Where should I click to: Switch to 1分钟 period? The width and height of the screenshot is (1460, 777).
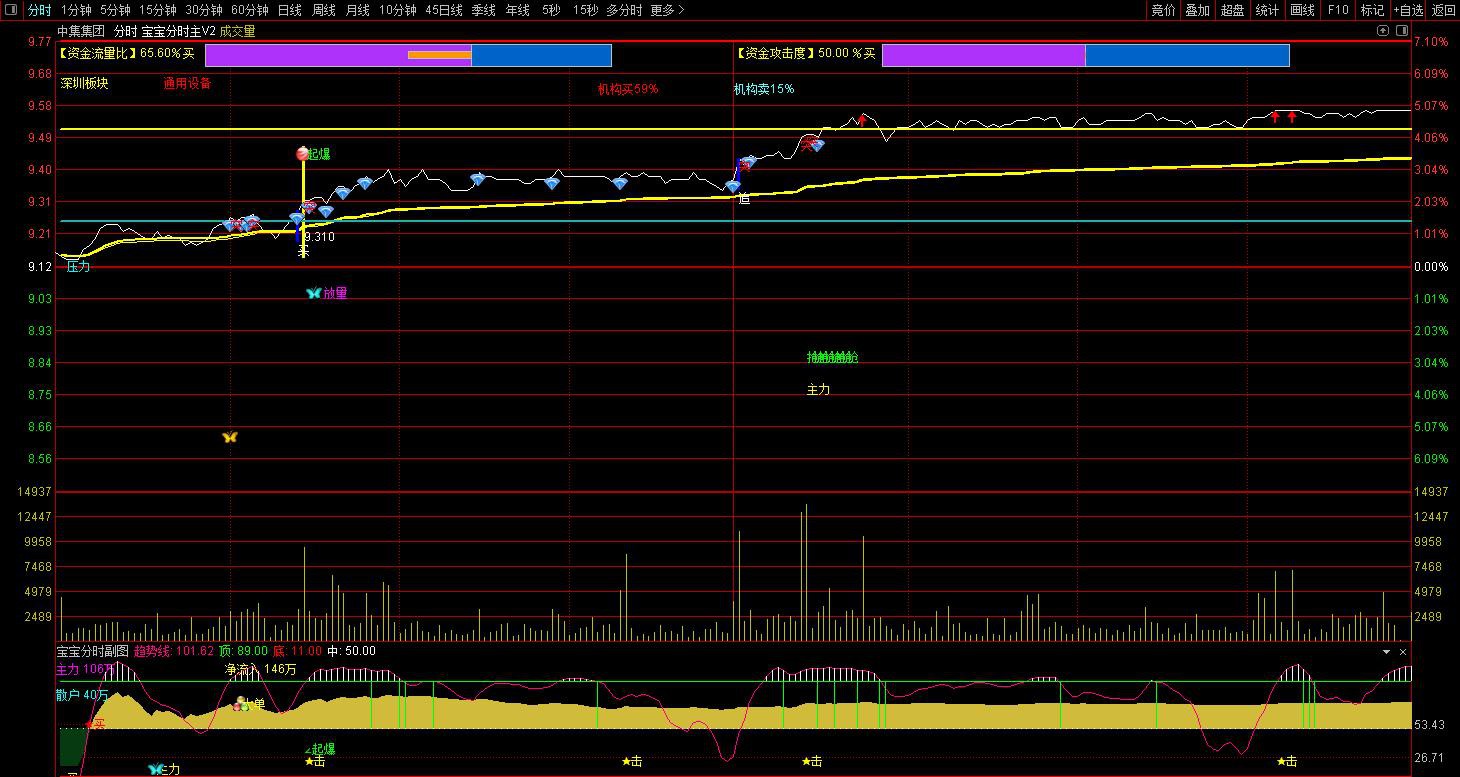pos(76,10)
